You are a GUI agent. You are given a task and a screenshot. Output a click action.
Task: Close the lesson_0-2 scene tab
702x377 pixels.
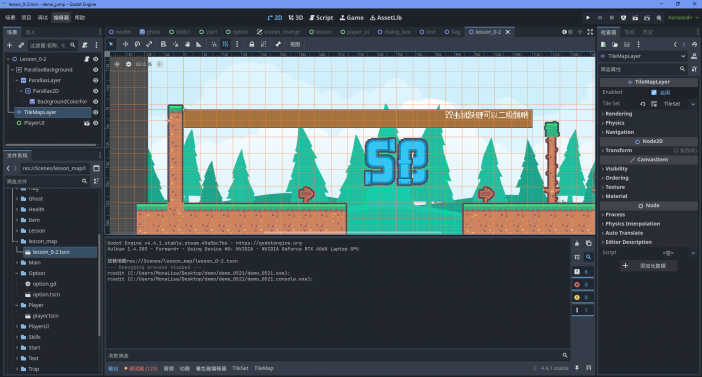point(508,32)
